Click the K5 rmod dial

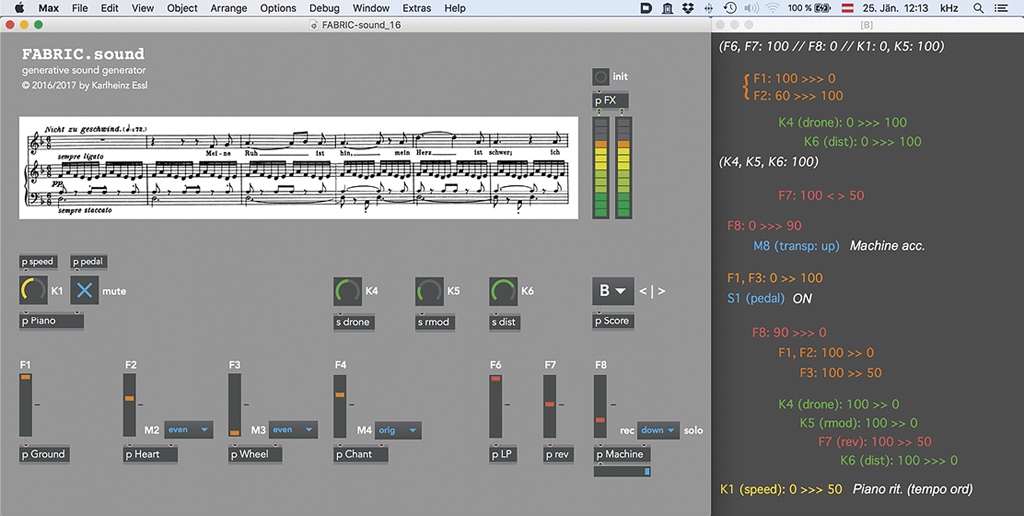pyautogui.click(x=429, y=291)
